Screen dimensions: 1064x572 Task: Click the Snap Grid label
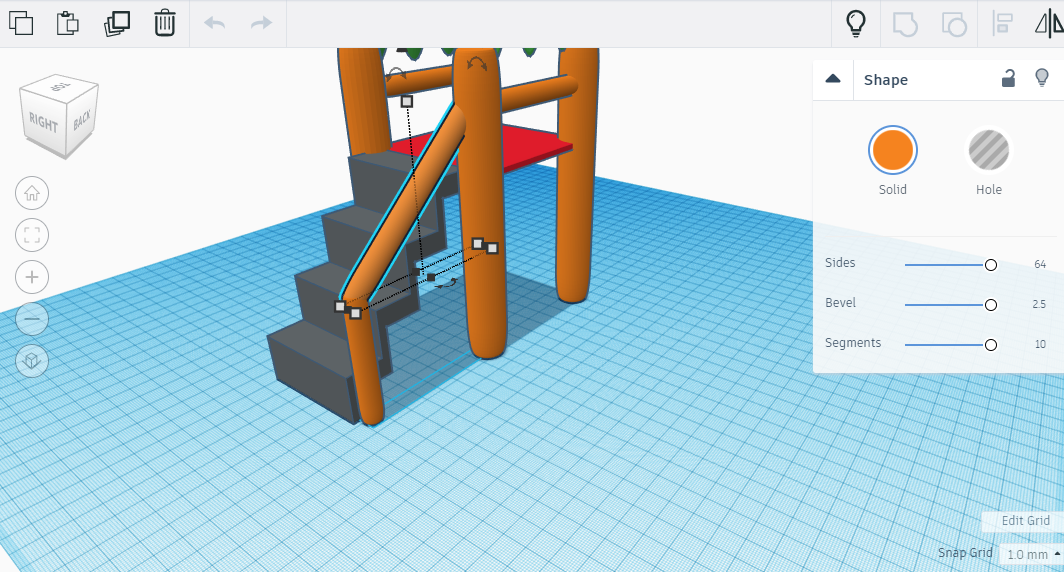point(965,553)
